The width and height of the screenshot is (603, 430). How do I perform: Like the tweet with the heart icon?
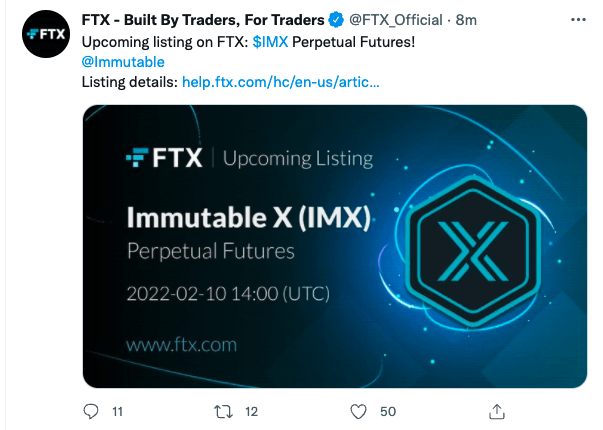(x=358, y=411)
